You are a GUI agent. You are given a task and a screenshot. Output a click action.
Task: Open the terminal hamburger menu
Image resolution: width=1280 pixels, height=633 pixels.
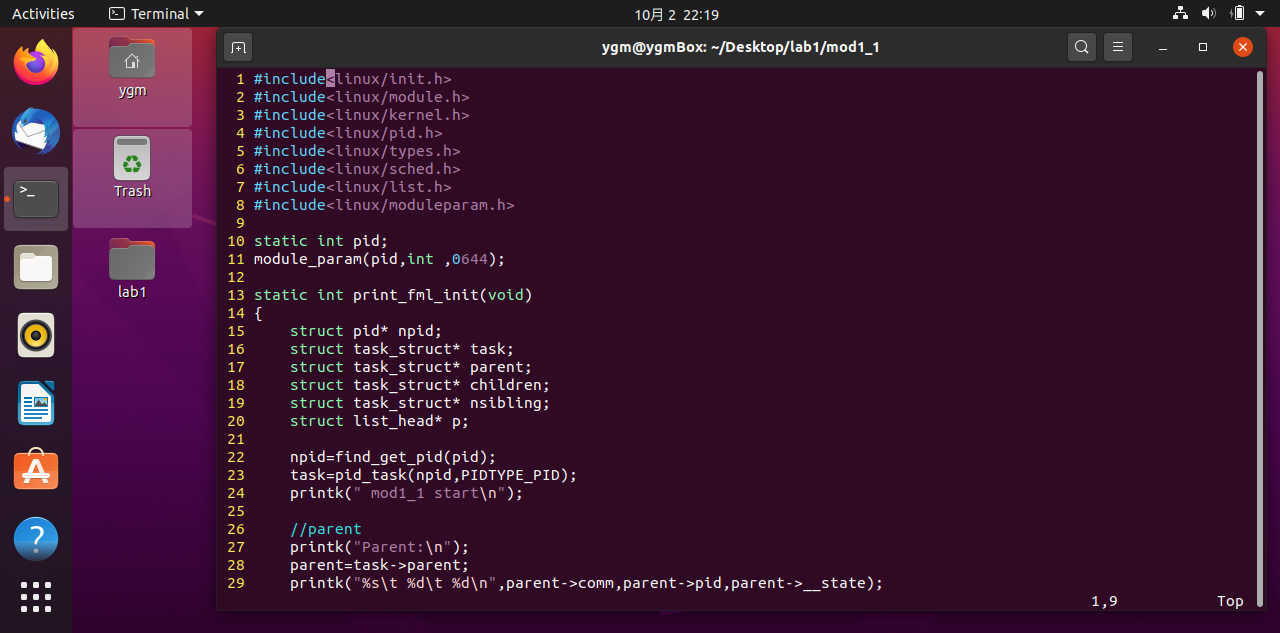pyautogui.click(x=1118, y=47)
